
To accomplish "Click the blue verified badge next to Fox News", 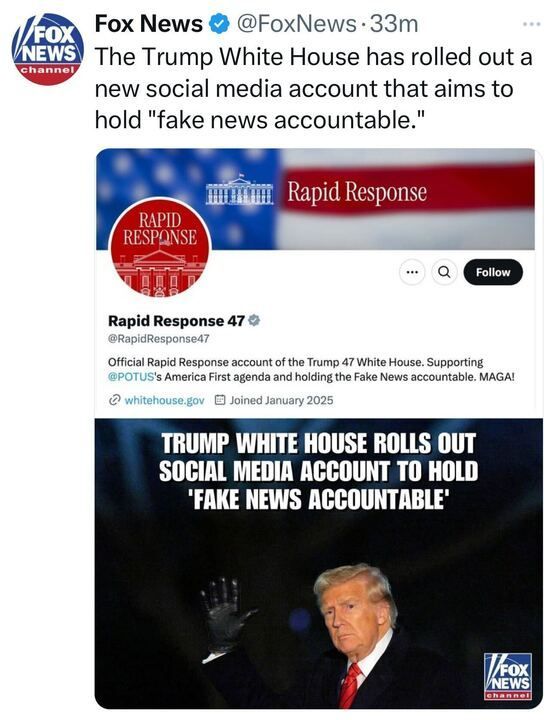I will coord(219,24).
